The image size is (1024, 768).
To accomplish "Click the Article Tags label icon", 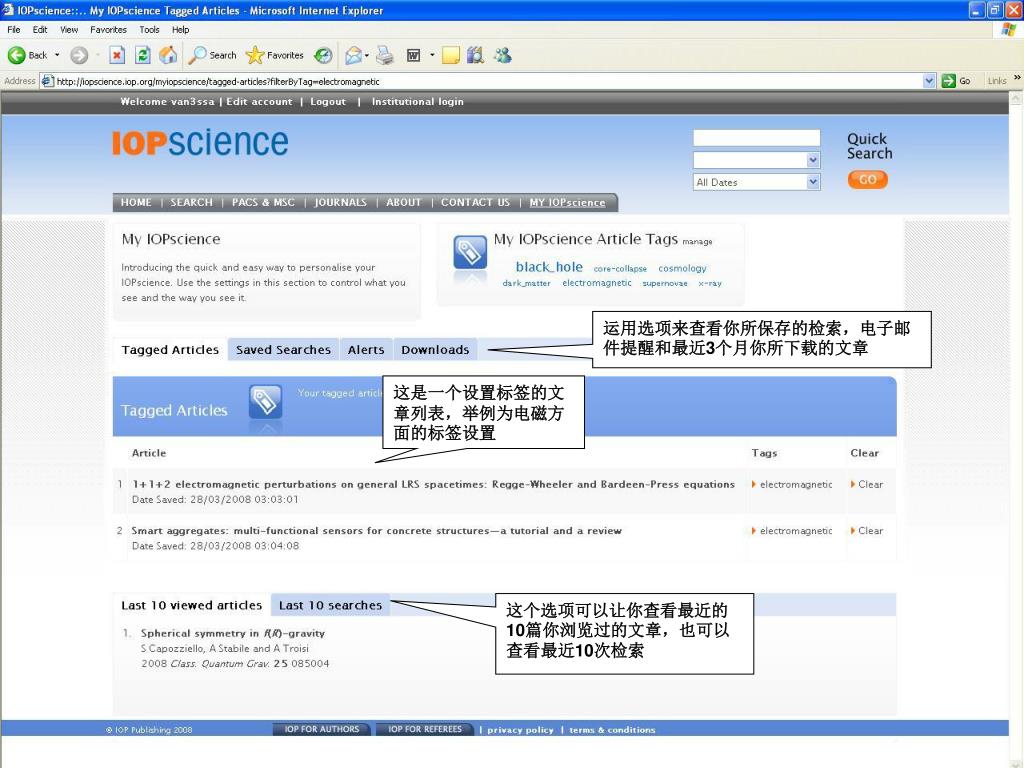I will (470, 253).
